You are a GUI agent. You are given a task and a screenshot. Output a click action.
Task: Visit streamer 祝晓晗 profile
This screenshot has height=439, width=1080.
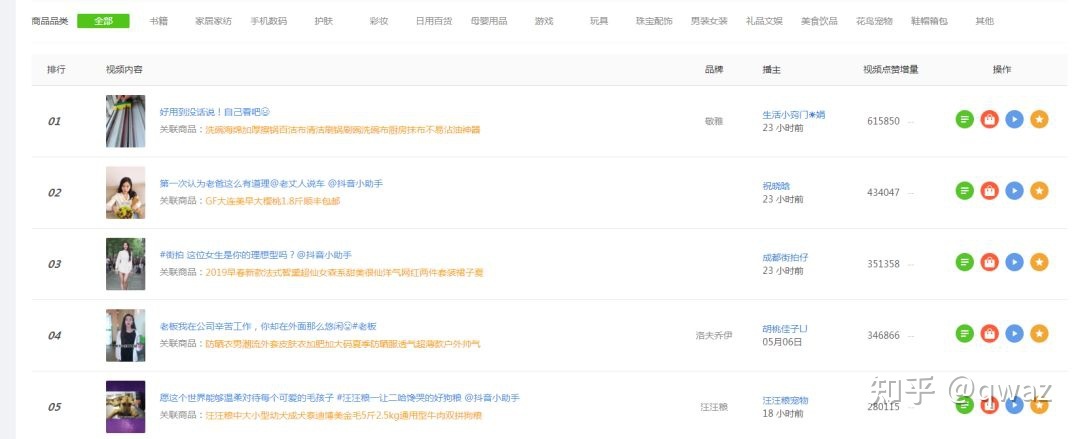(x=776, y=186)
